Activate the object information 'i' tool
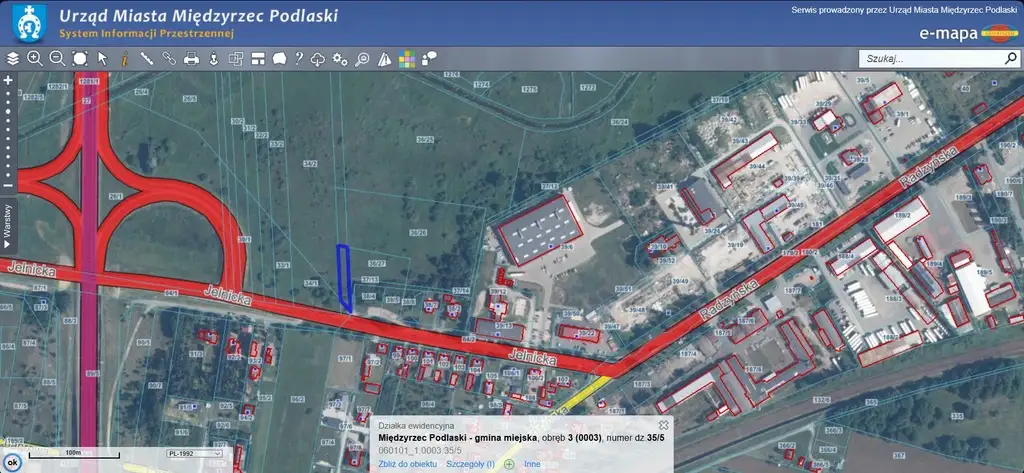1024x473 pixels. tap(124, 59)
